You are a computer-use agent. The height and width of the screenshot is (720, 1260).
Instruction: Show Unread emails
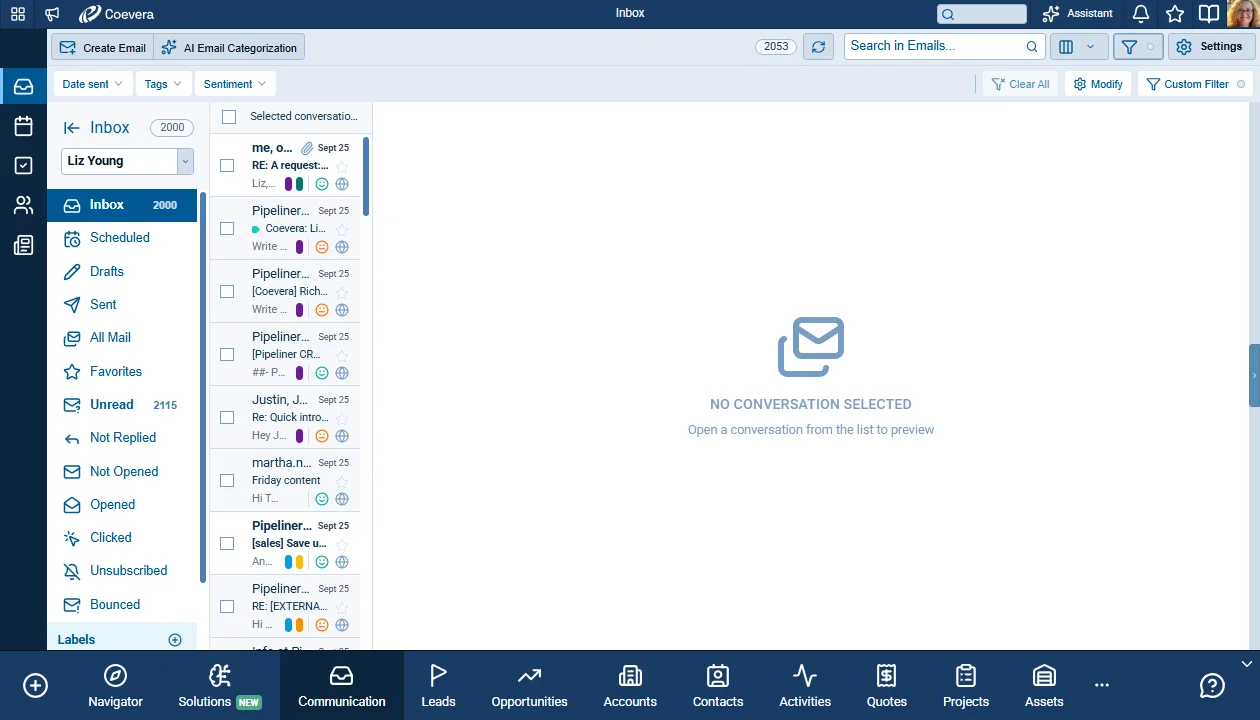(122, 405)
